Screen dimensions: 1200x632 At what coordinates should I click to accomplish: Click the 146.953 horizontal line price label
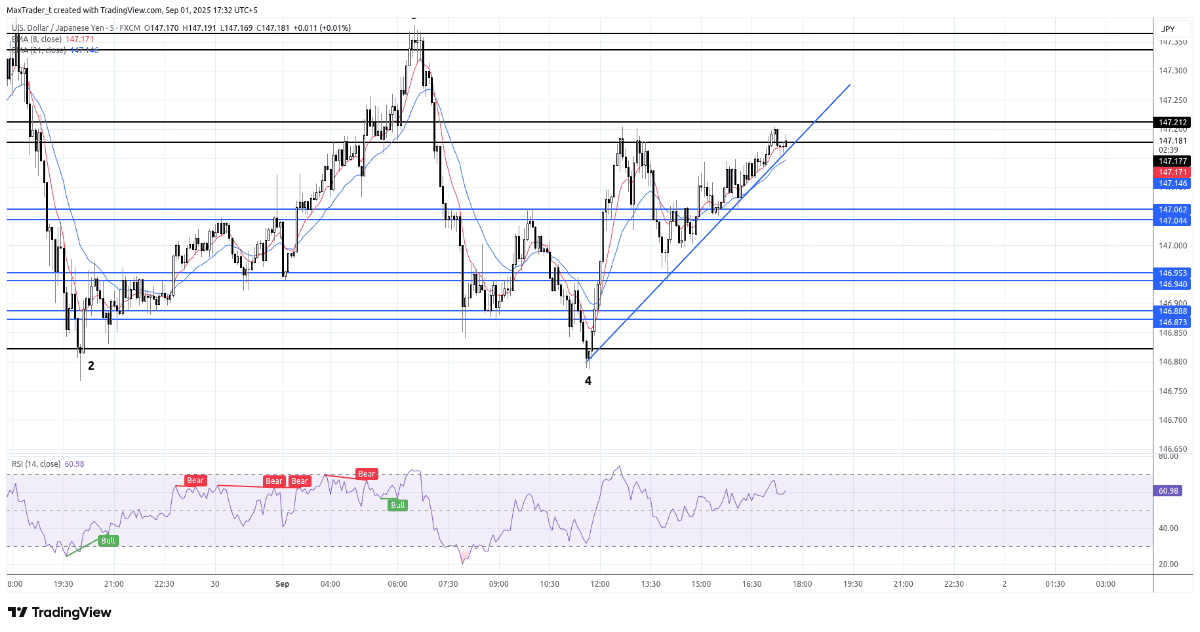click(1173, 272)
